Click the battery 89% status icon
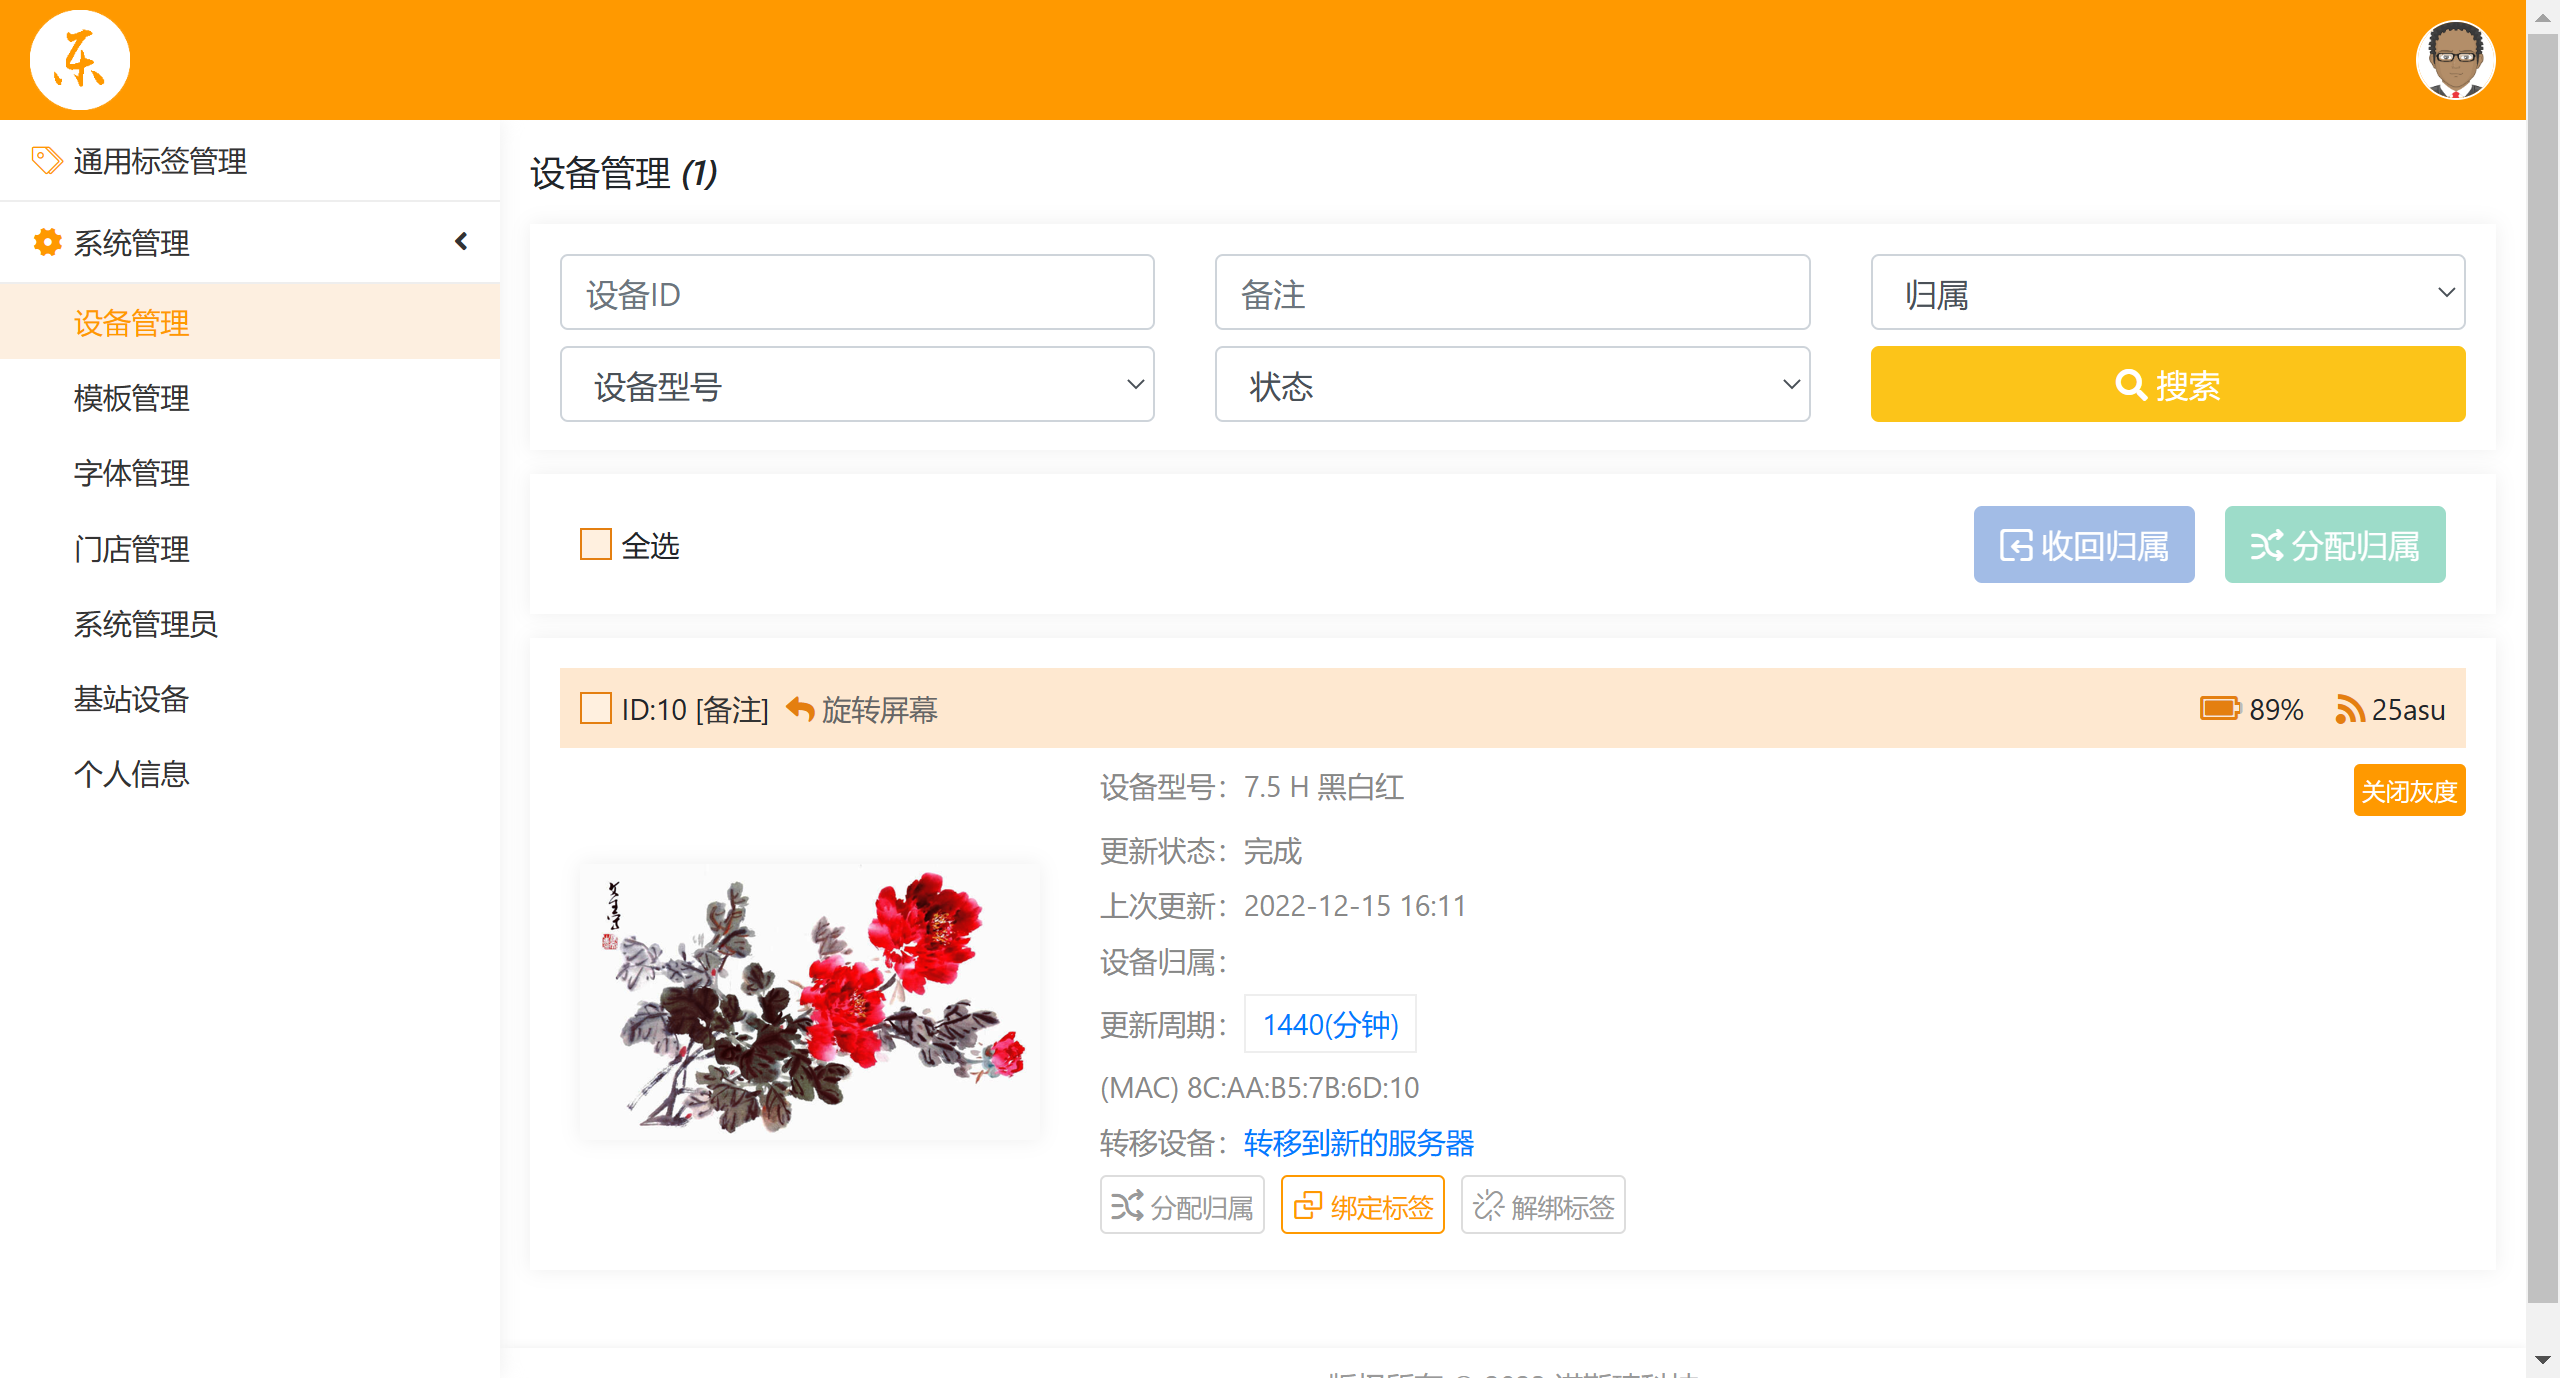Image resolution: width=2560 pixels, height=1378 pixels. click(2220, 709)
